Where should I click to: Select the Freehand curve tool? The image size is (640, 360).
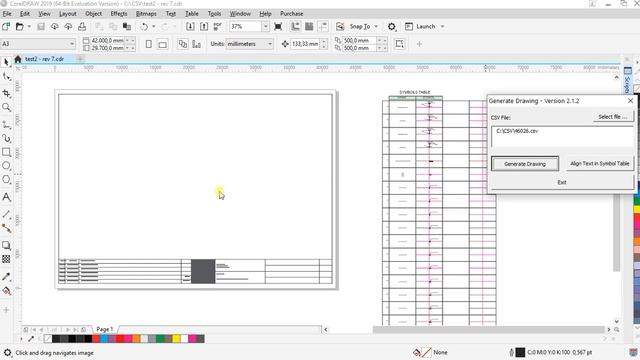pyautogui.click(x=6, y=124)
